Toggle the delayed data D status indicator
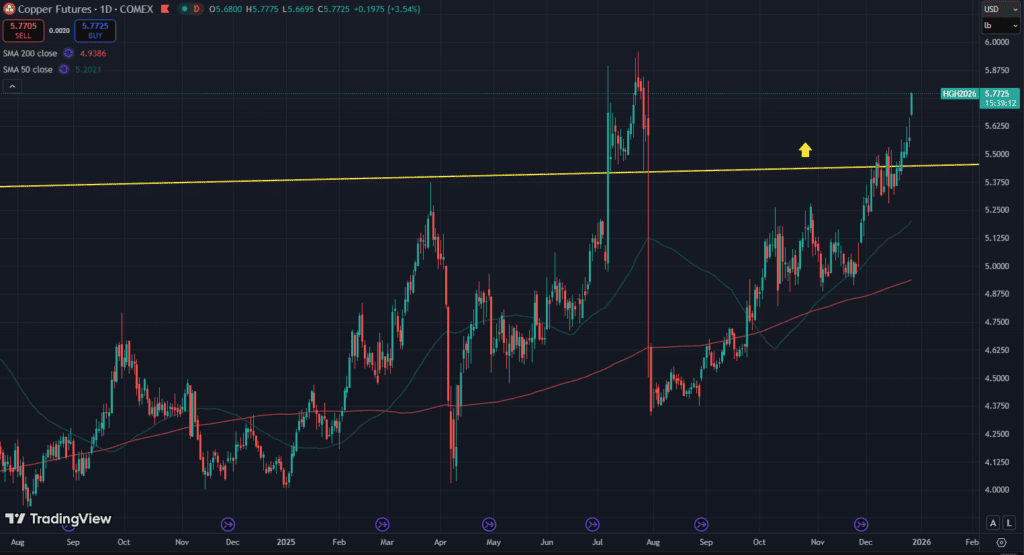The width and height of the screenshot is (1024, 555). pos(196,9)
